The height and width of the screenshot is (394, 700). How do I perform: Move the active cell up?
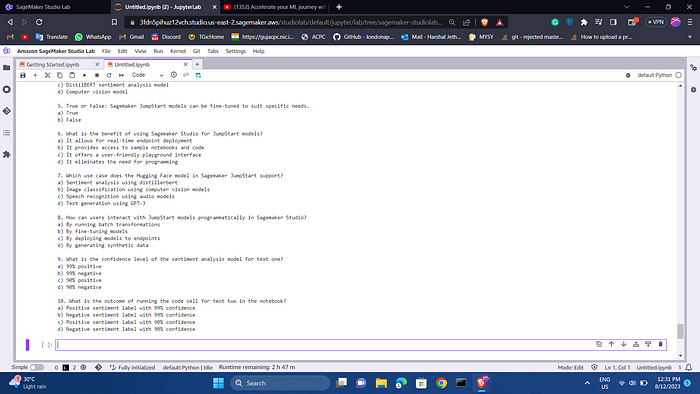point(612,344)
